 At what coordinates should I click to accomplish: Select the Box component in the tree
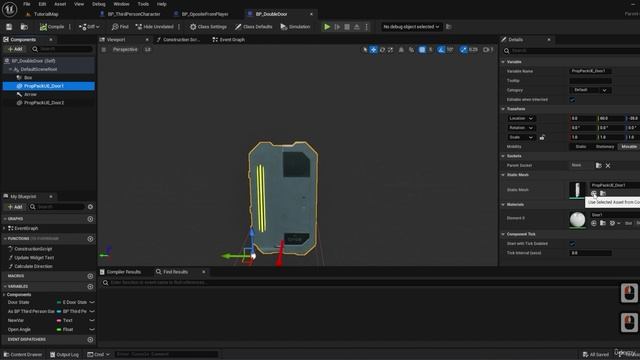click(x=28, y=78)
